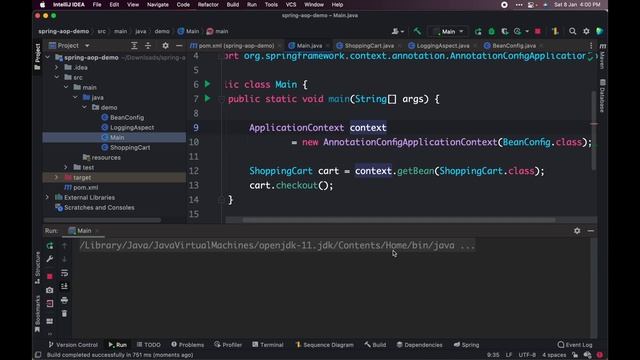
Task: Open Search Everywhere magnifier icon
Action: click(572, 31)
